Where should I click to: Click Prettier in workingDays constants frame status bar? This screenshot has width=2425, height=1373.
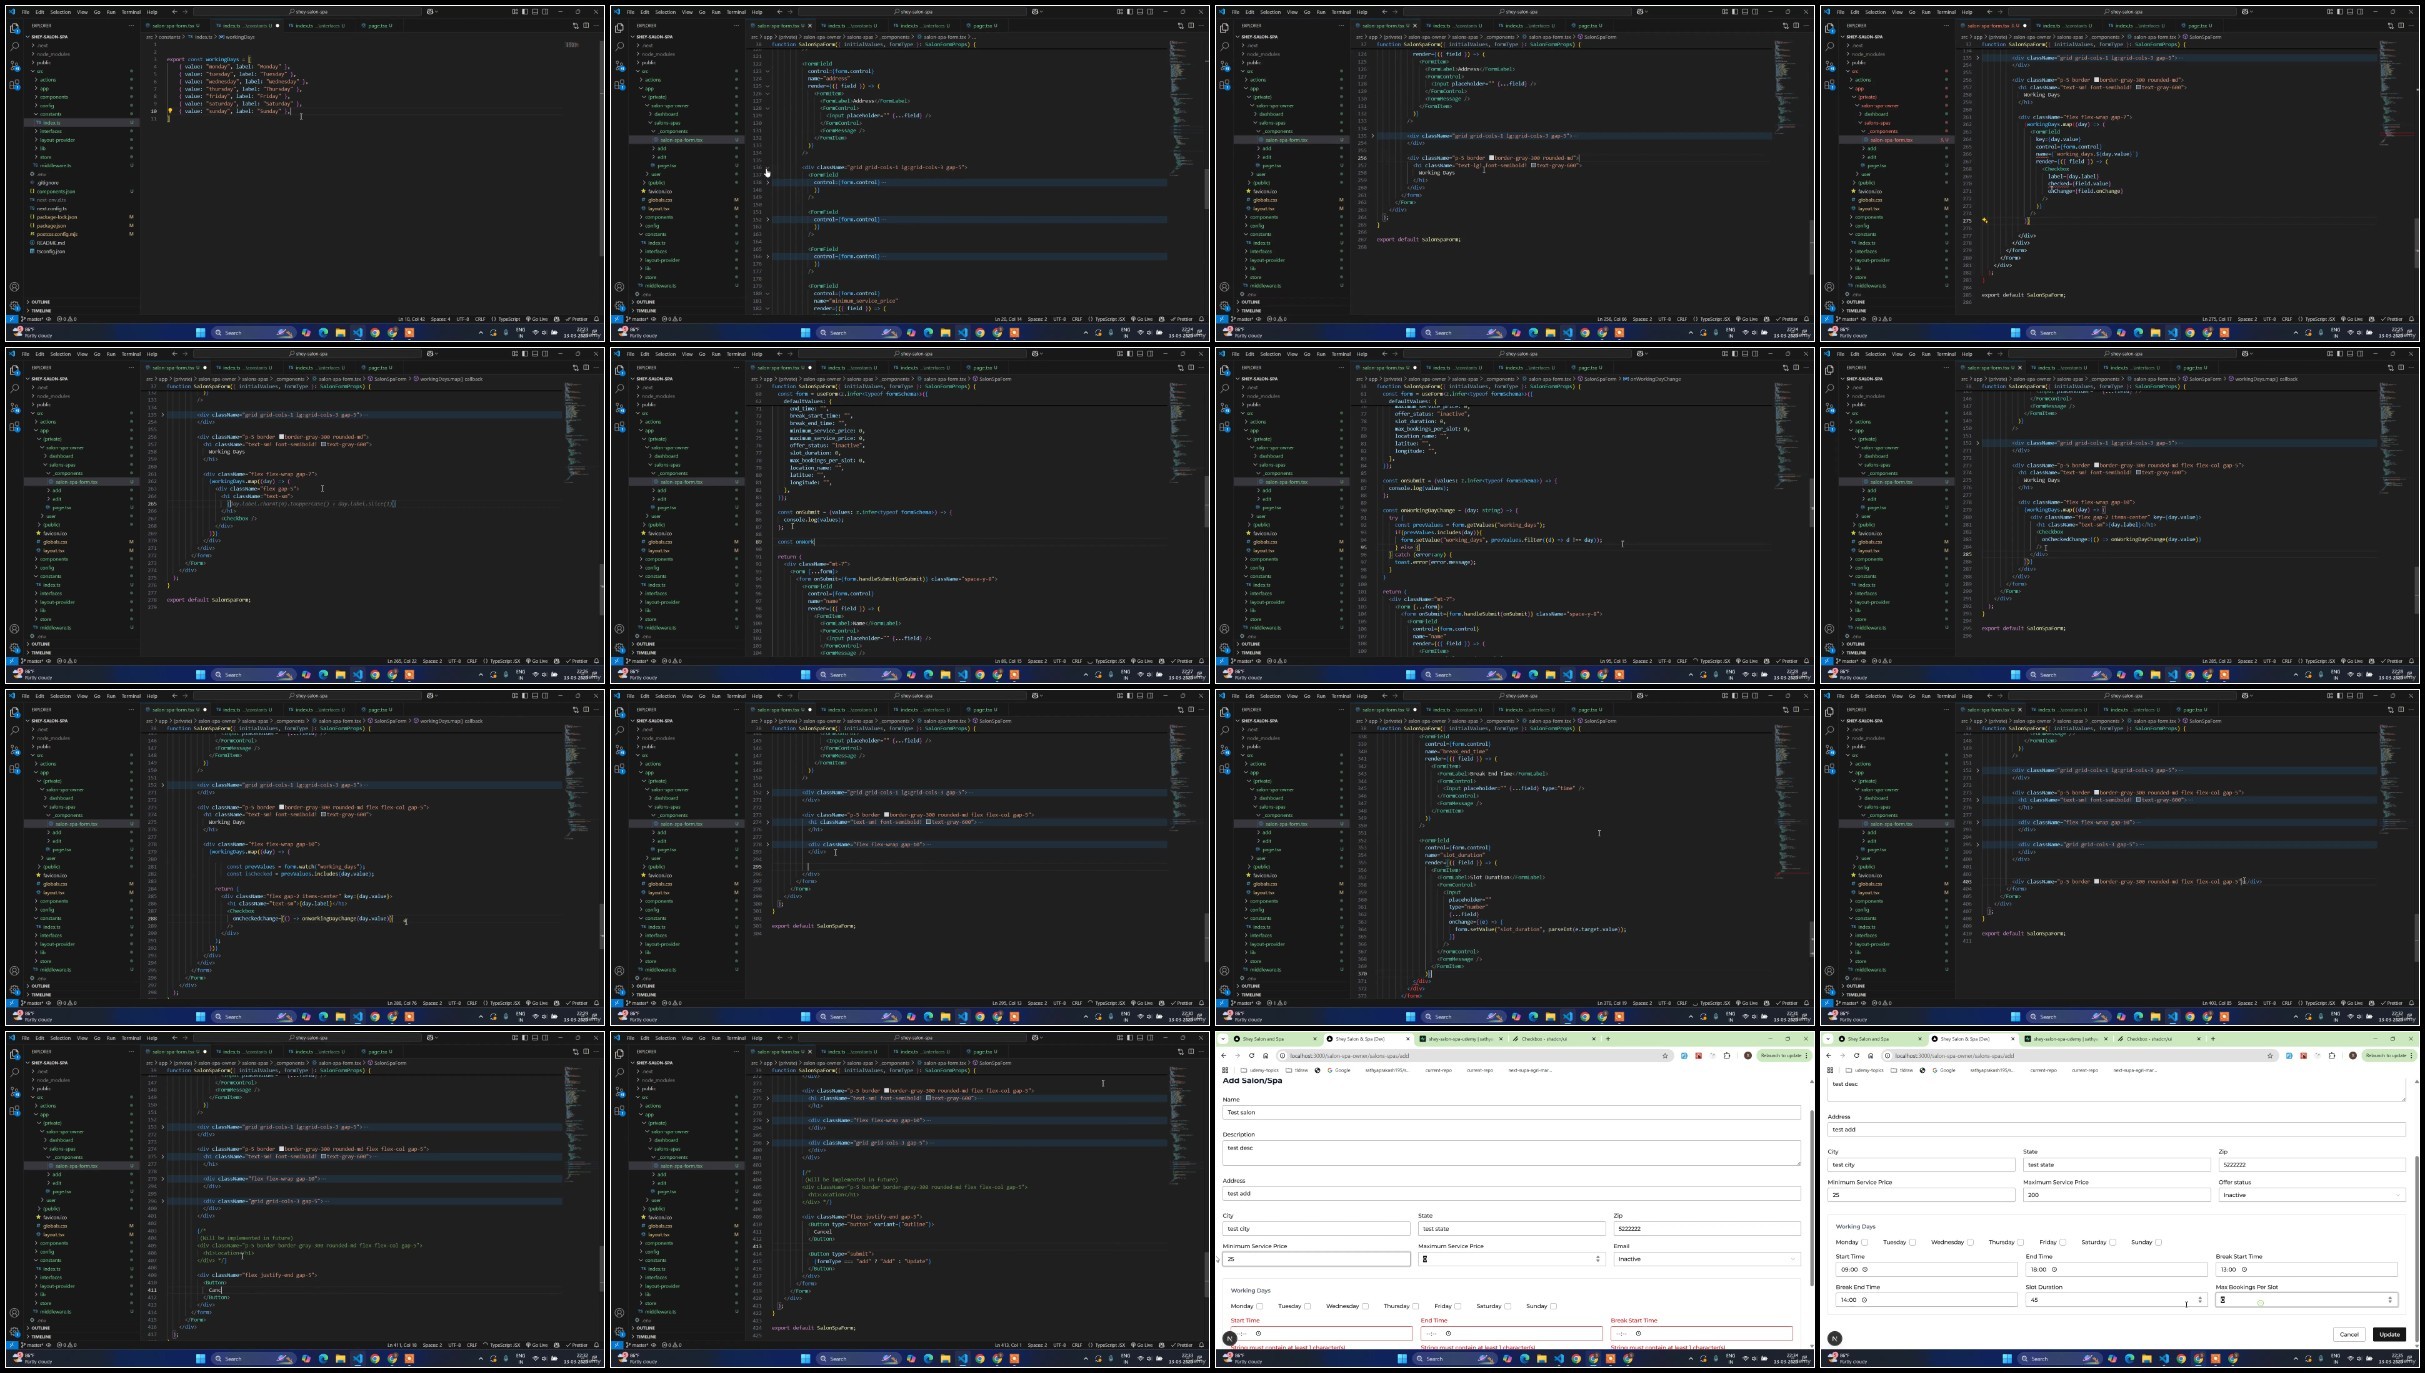[x=577, y=319]
